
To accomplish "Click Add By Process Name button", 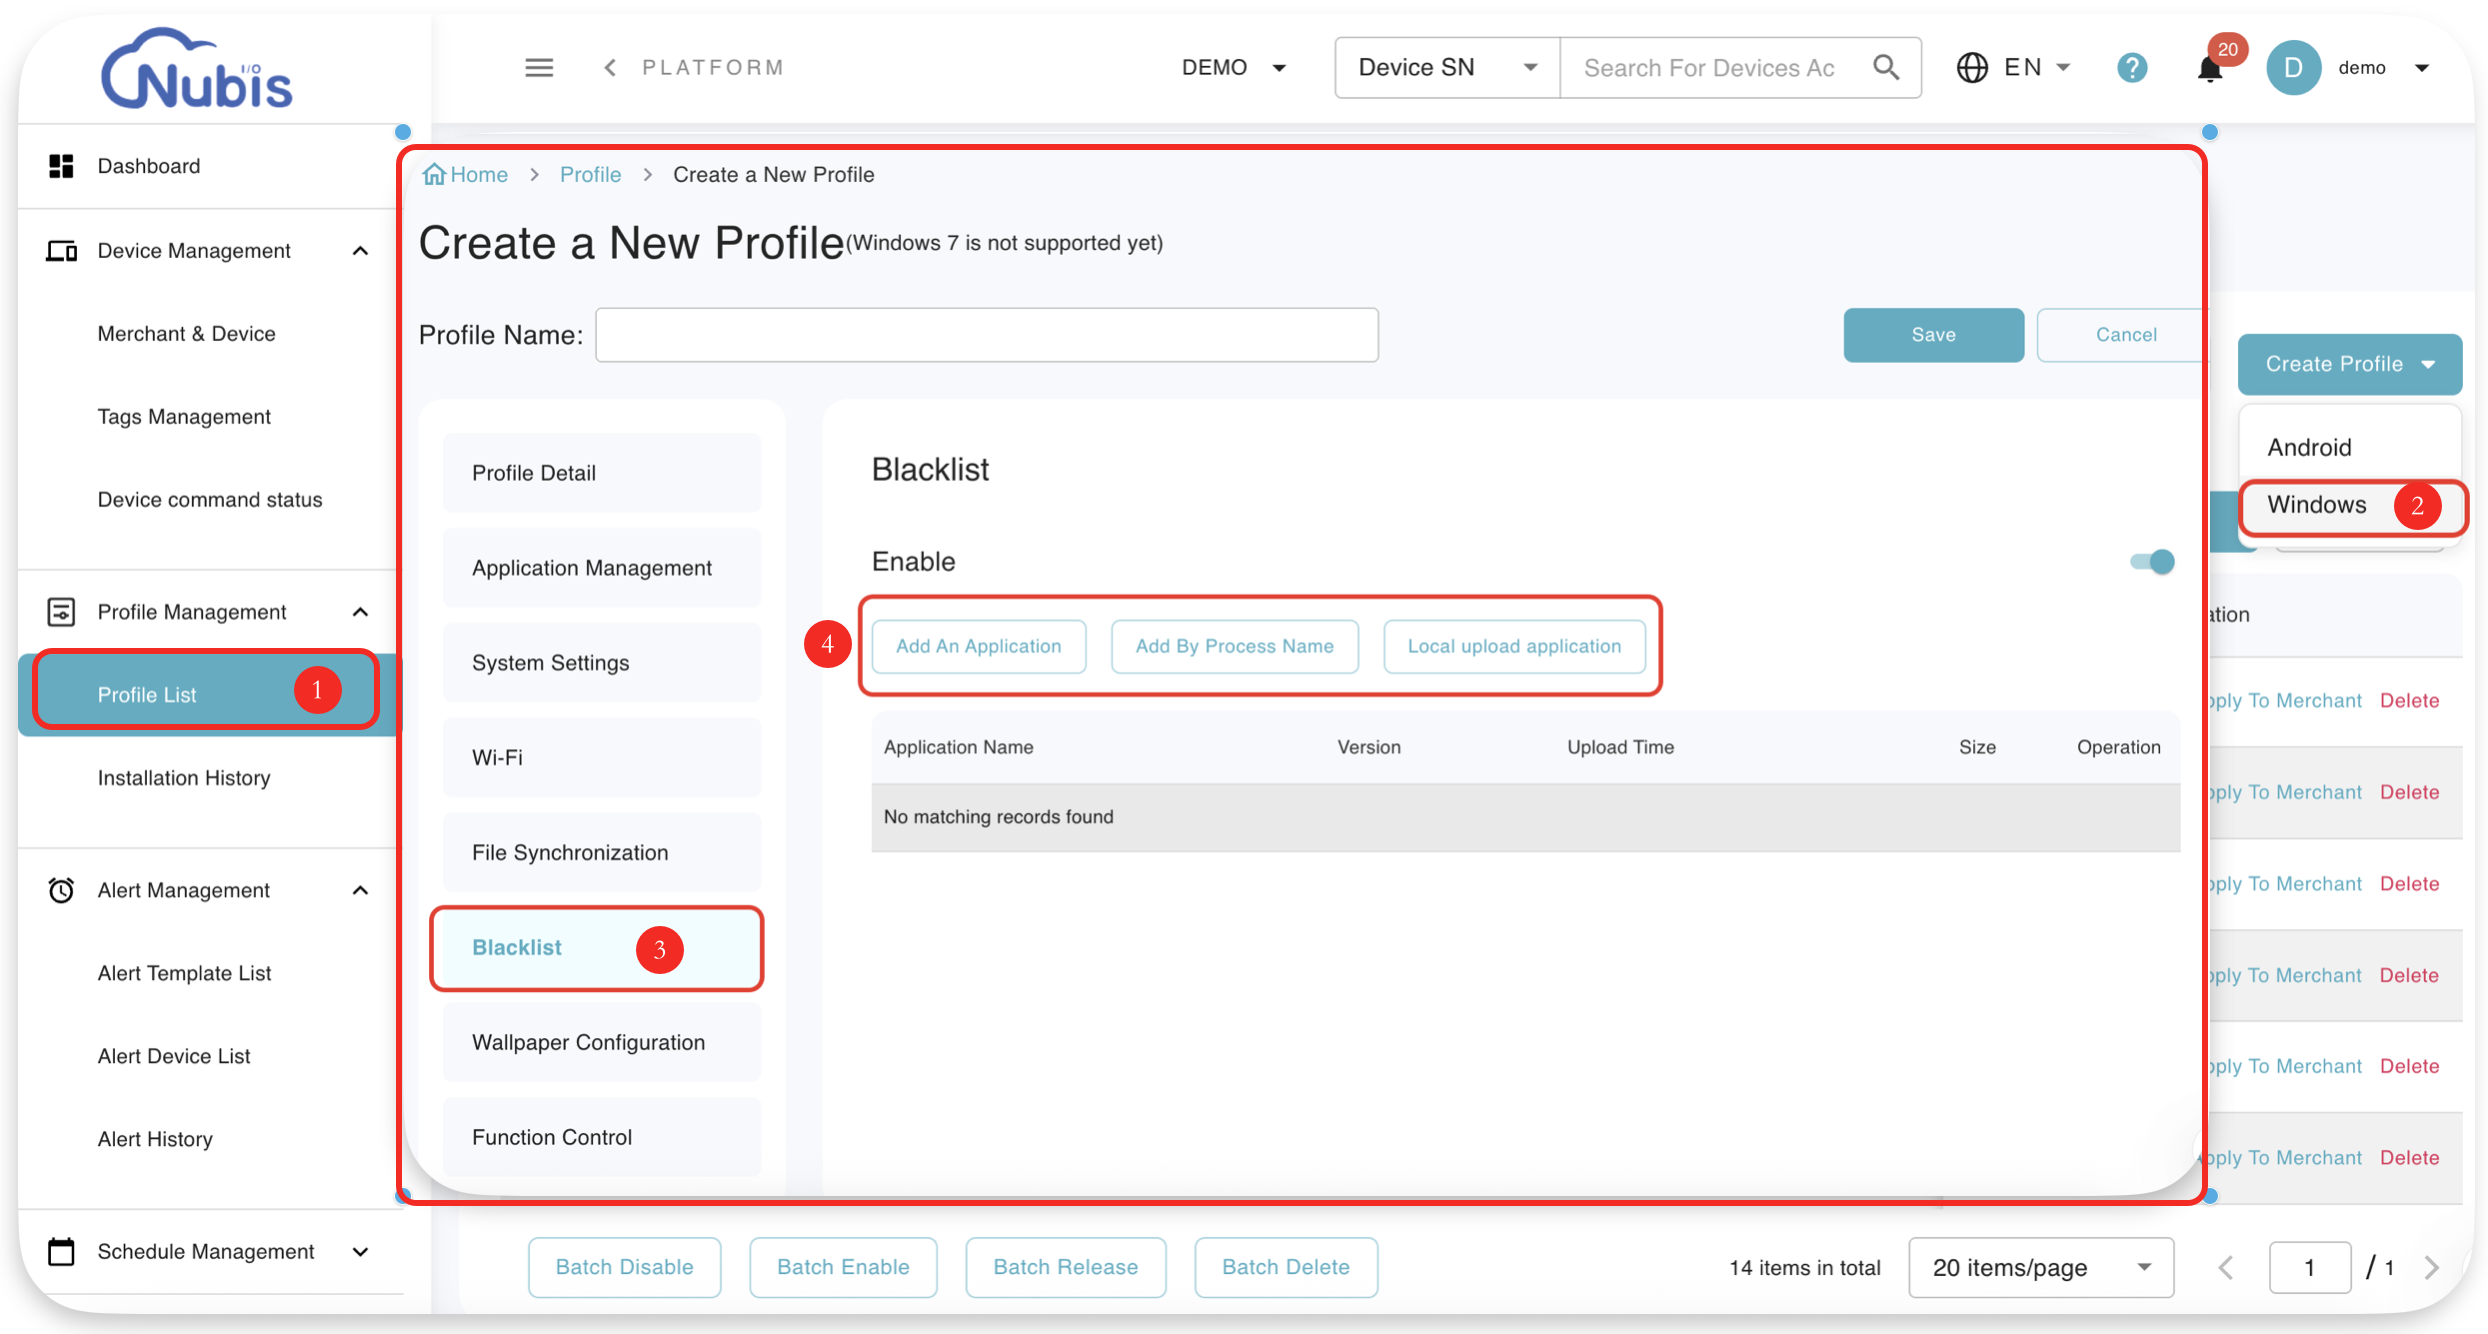I will (x=1234, y=646).
